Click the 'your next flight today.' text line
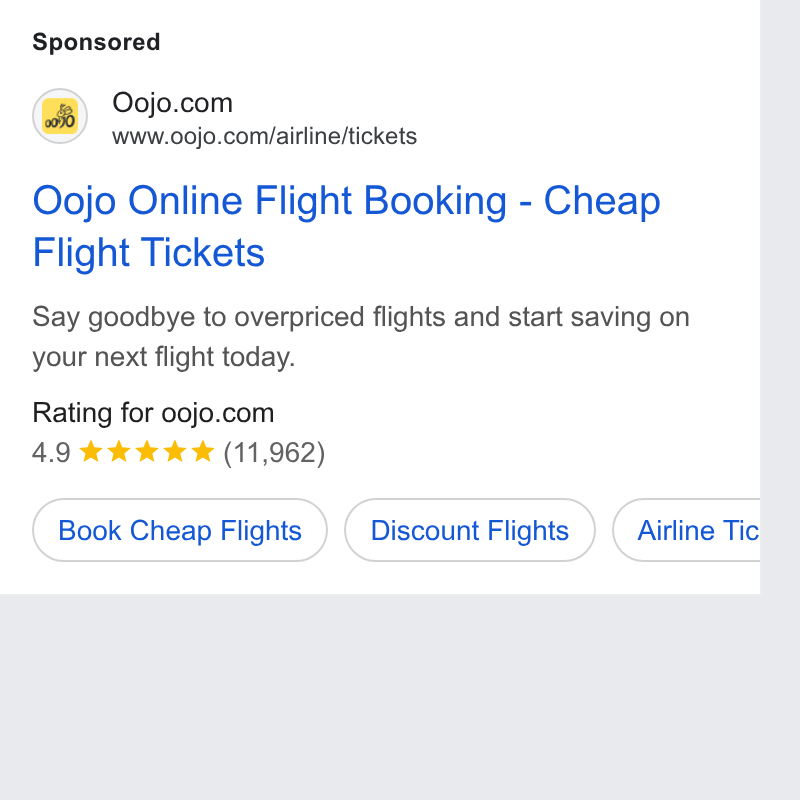800x800 pixels. coord(164,357)
